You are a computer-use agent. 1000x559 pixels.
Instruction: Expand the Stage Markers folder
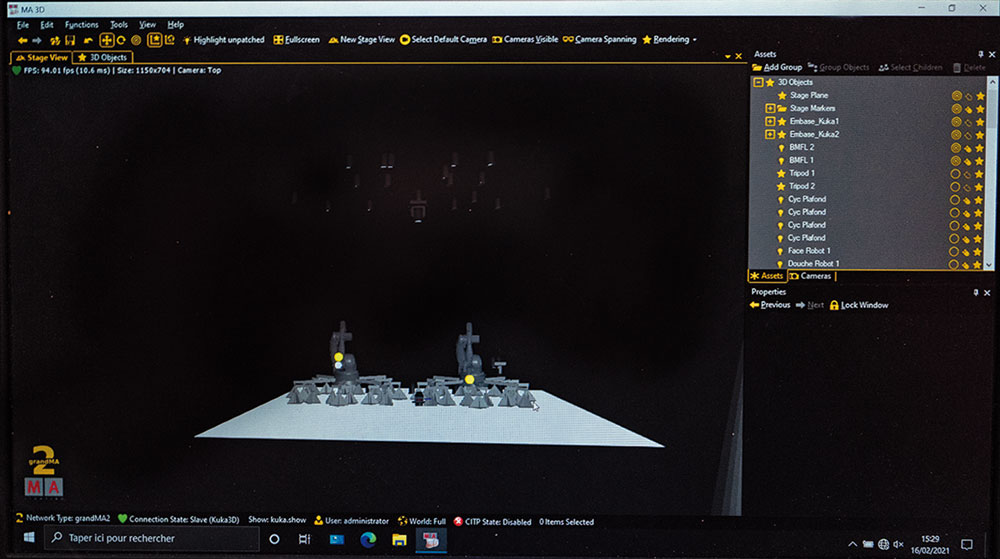coord(770,108)
